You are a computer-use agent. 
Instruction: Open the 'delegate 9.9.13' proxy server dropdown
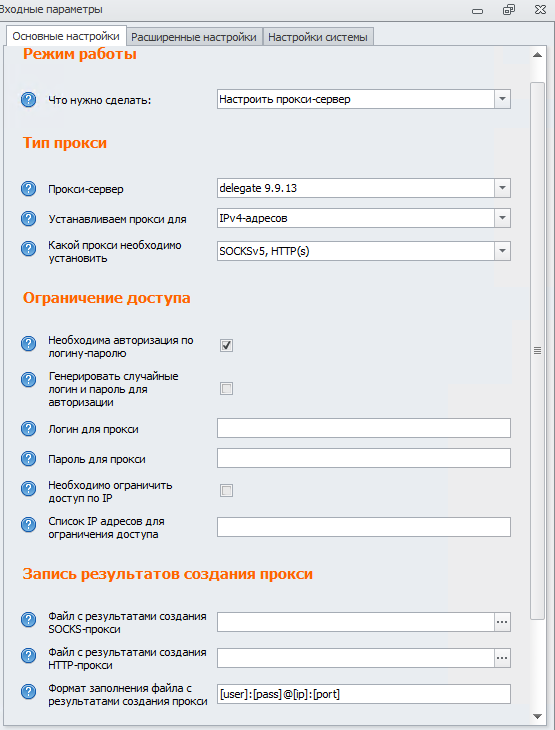tap(502, 188)
